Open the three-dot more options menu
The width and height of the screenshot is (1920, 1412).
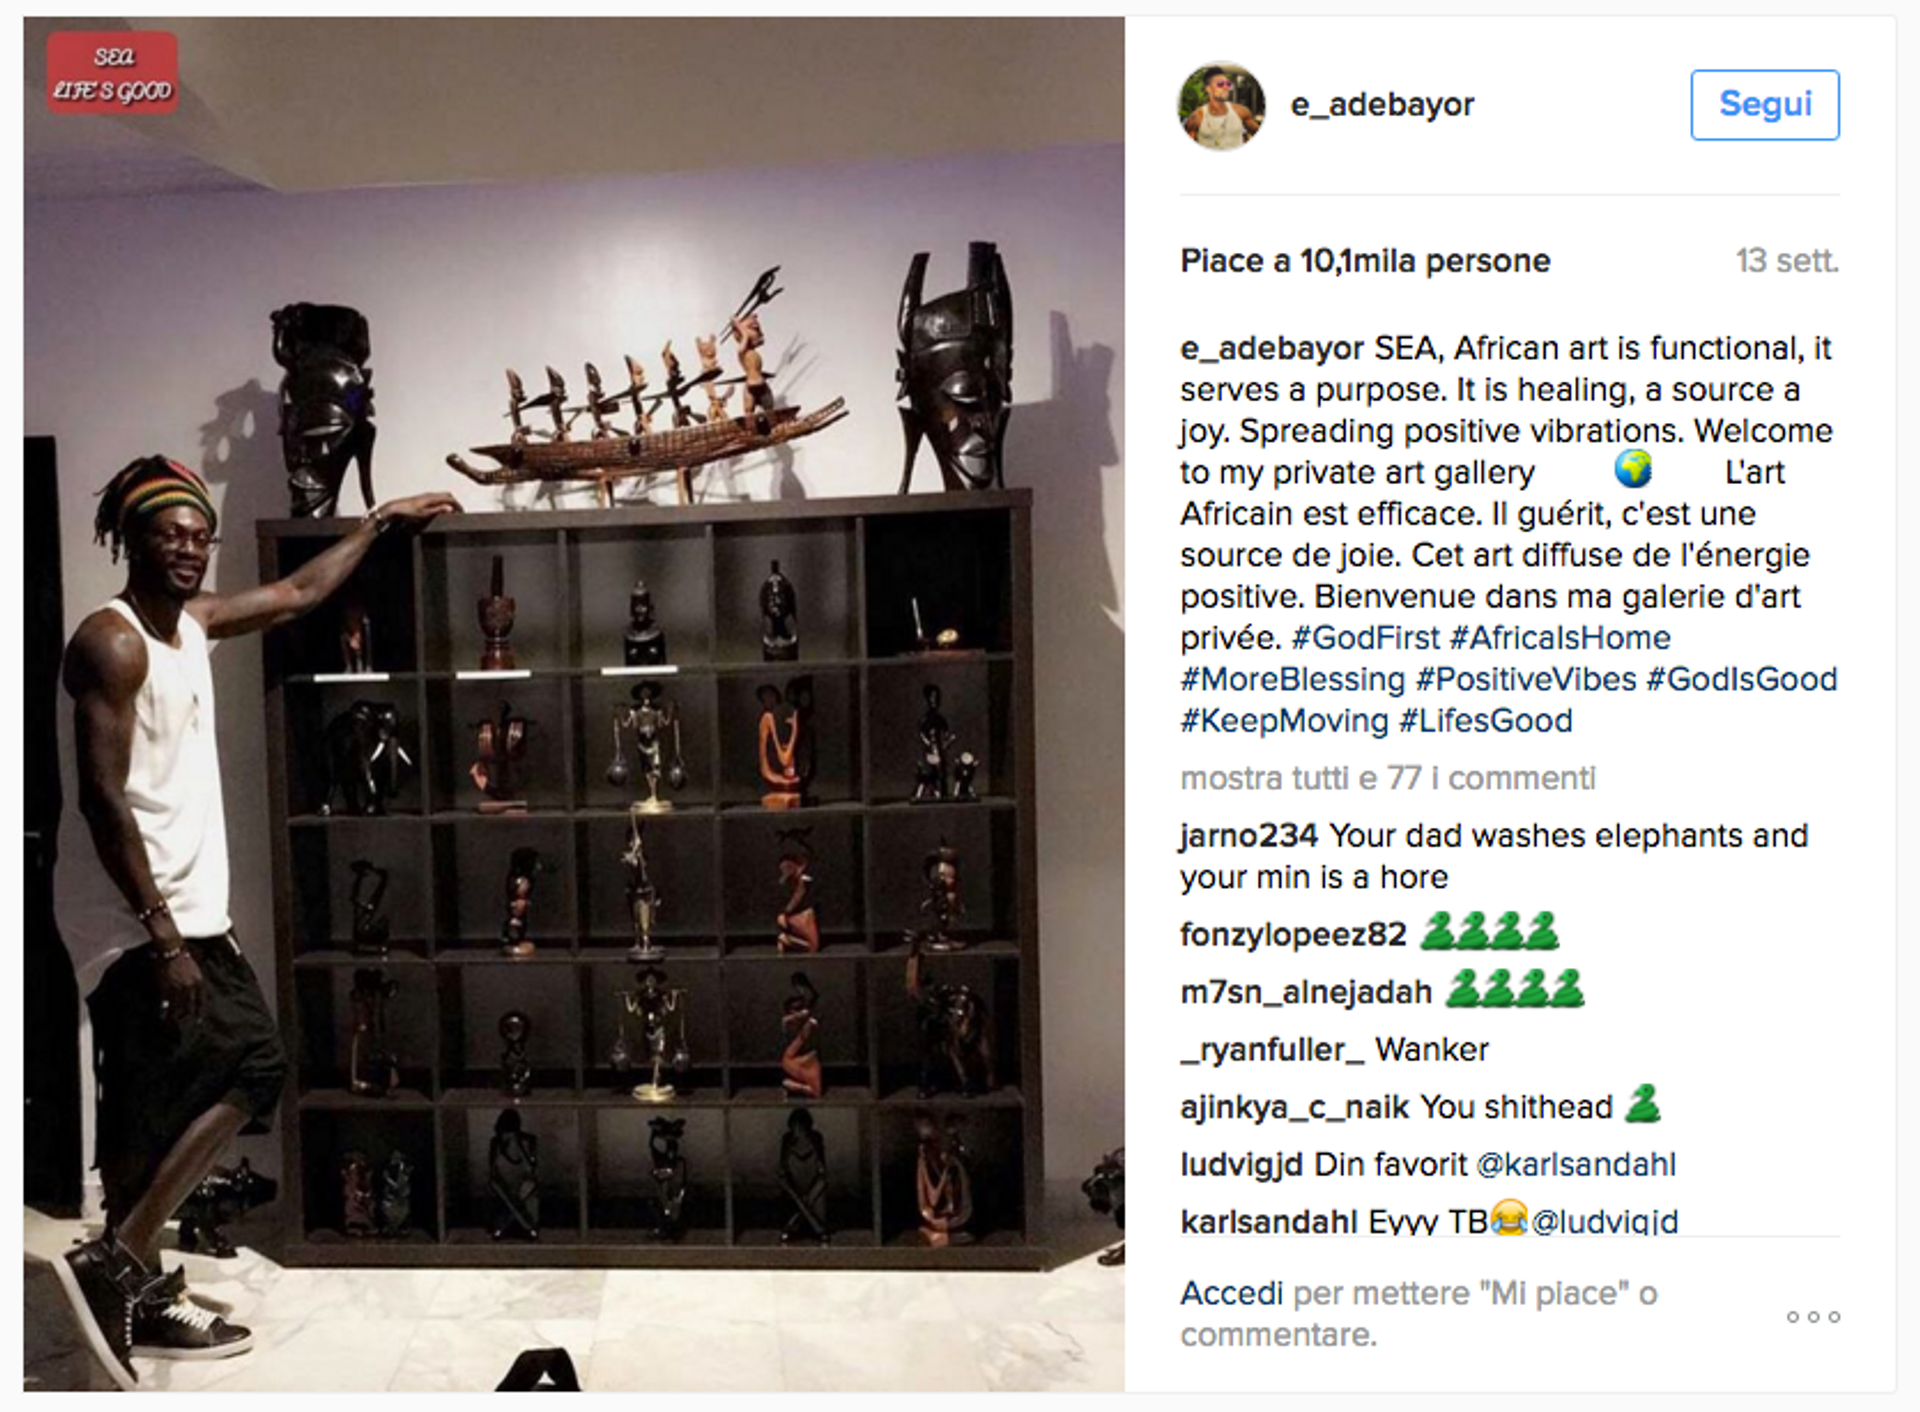coord(1813,1317)
